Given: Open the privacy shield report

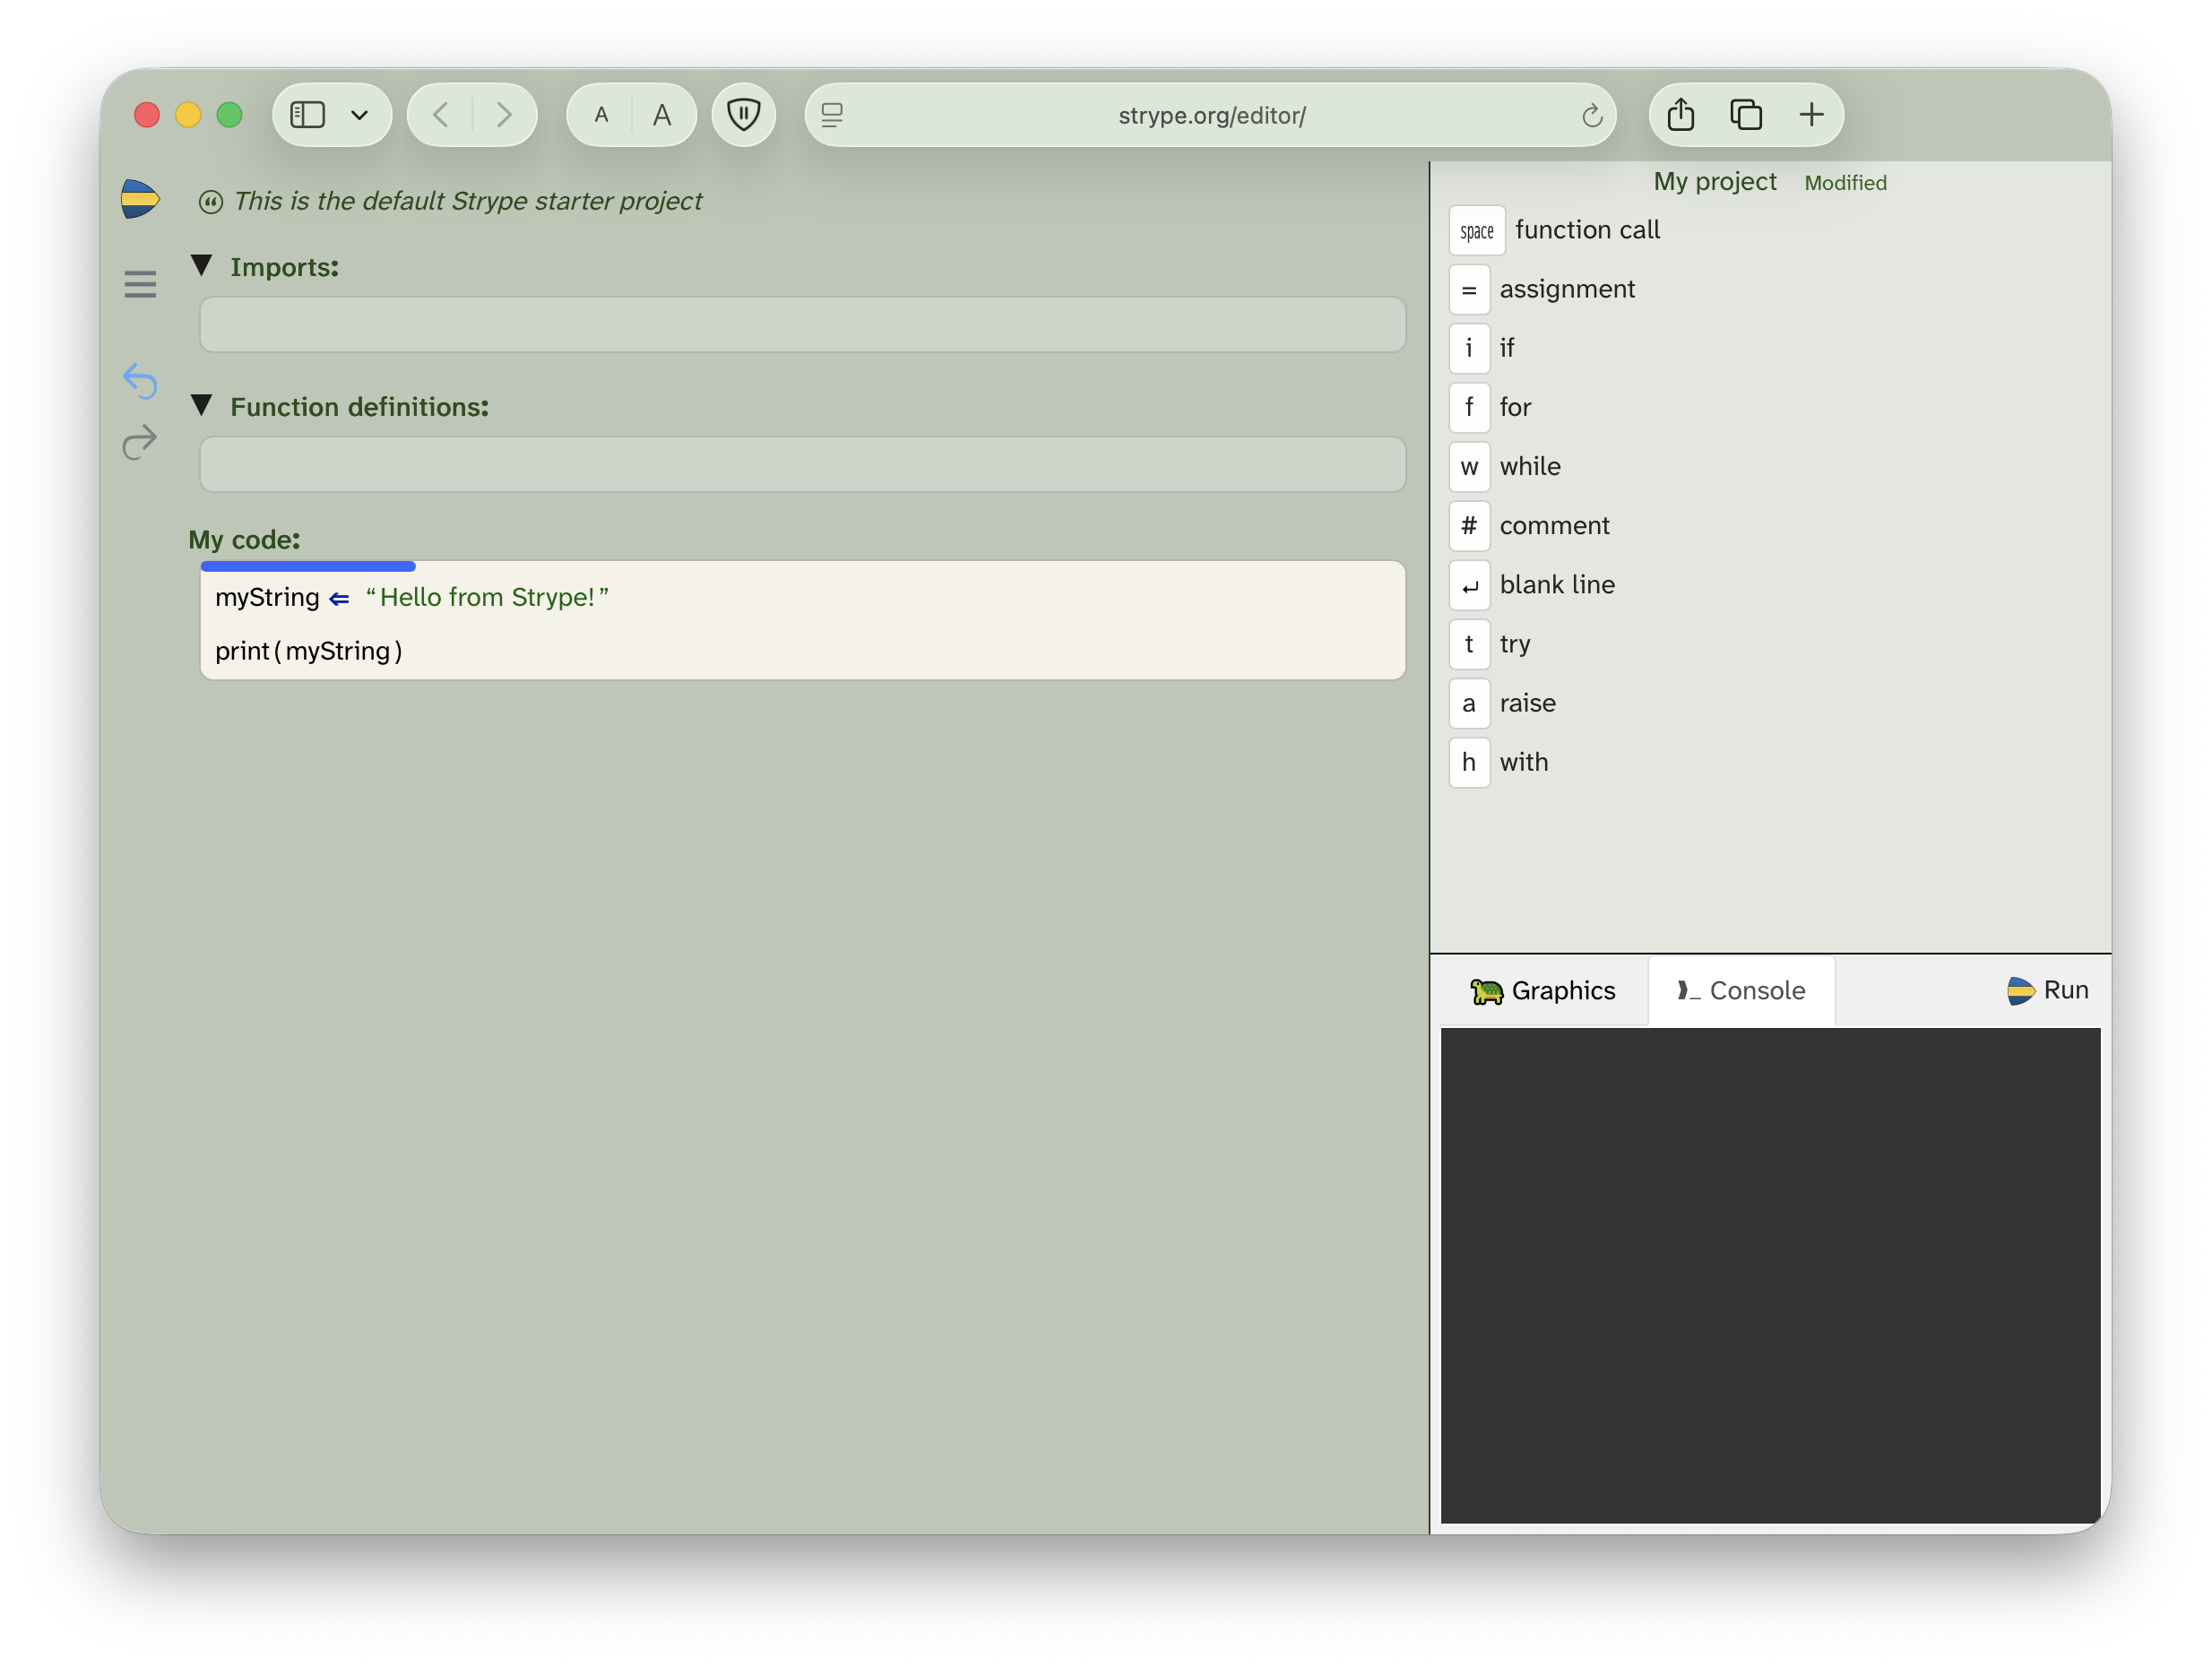Looking at the screenshot, I should pos(743,115).
